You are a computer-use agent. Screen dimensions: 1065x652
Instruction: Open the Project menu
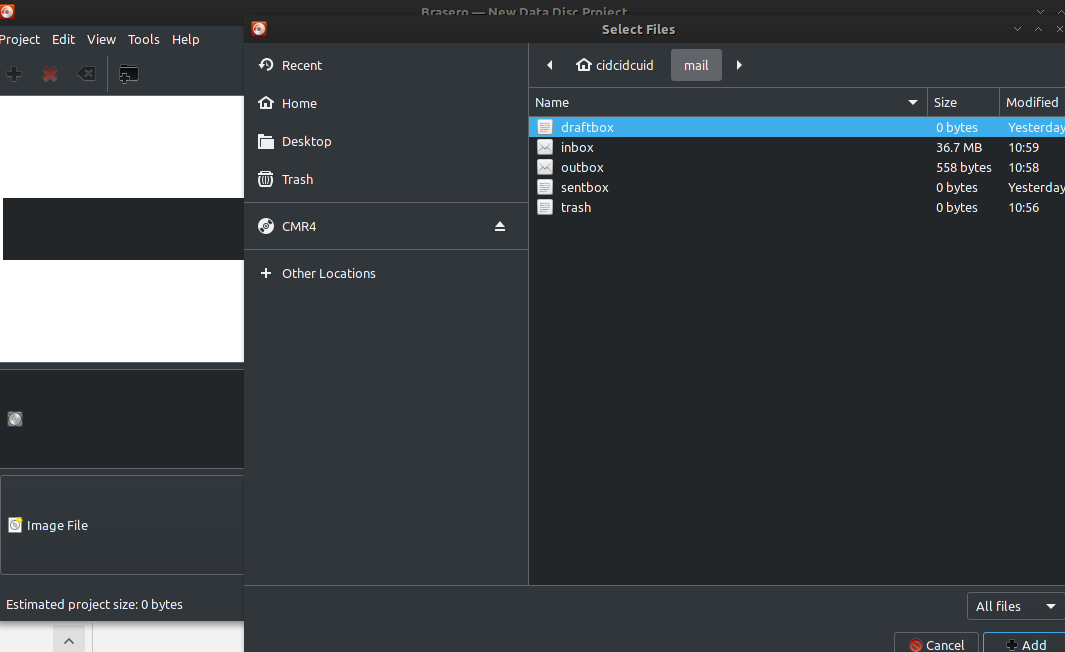(x=19, y=39)
